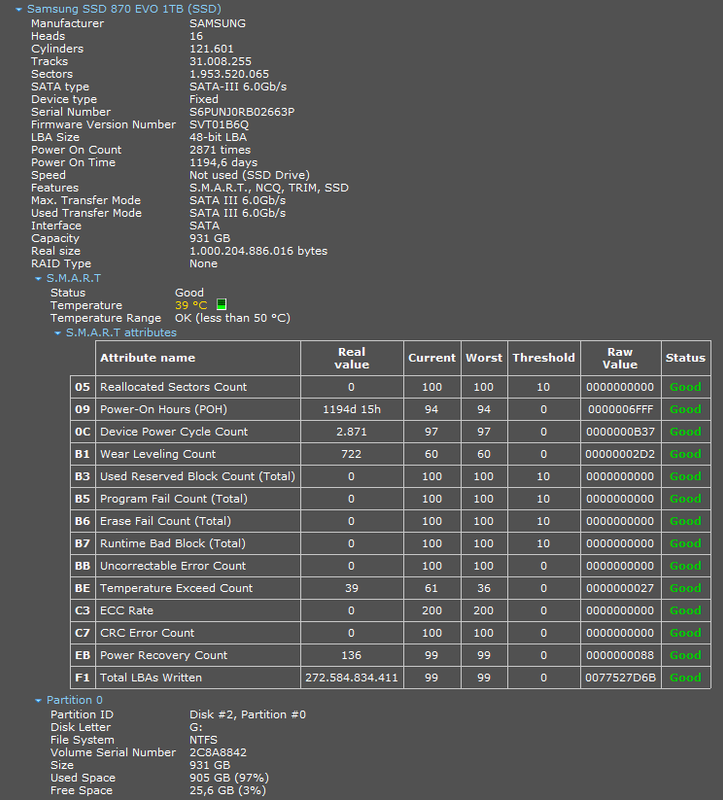
Task: Select the Power Recovery Count attribute
Action: (164, 655)
